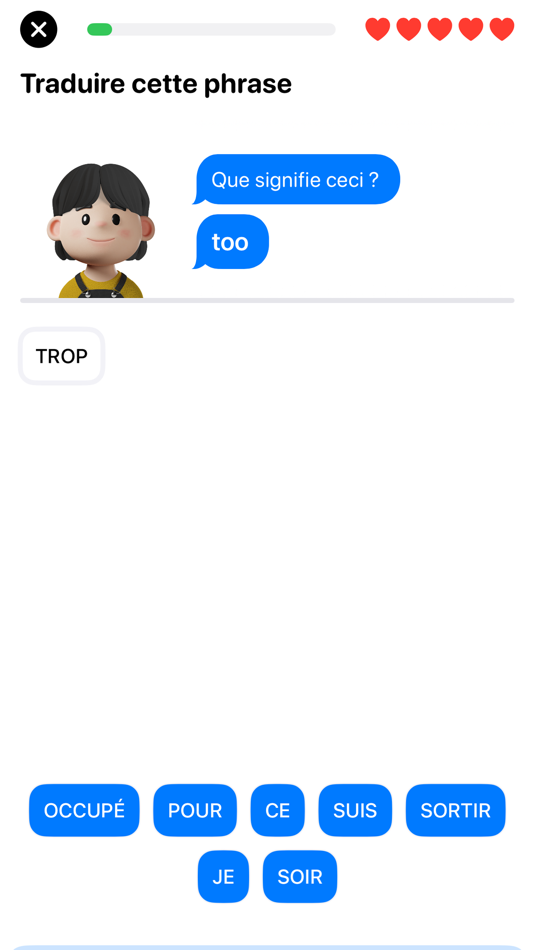Tap the last red heart icon
Viewport: 534px width, 950px height.
pos(502,29)
